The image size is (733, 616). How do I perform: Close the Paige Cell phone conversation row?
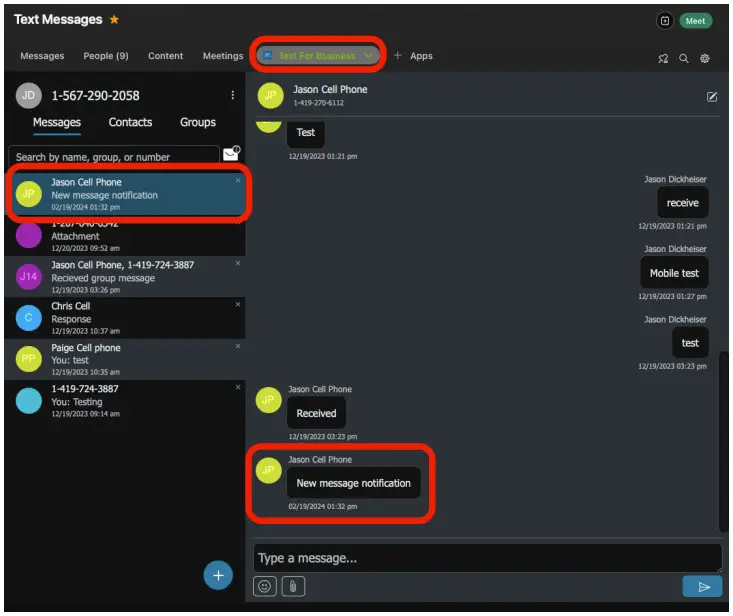(238, 346)
